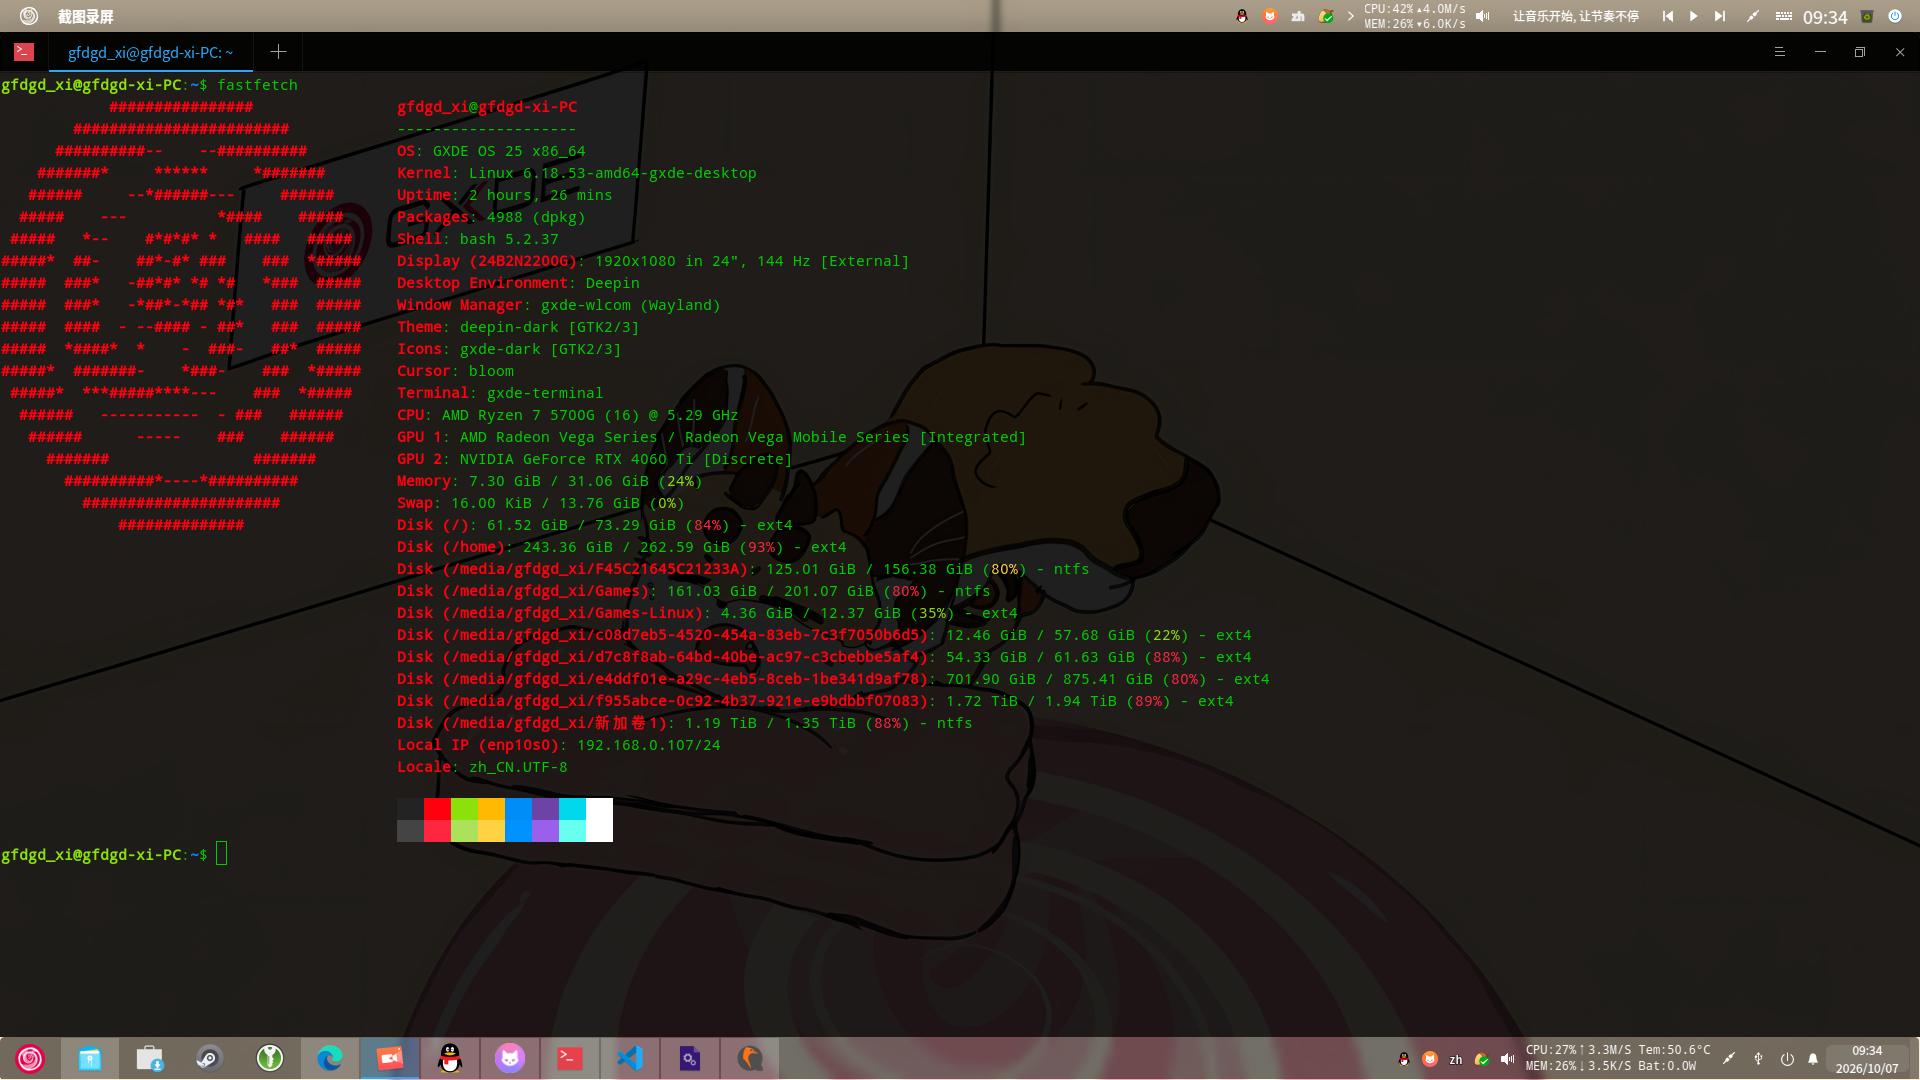Open the file manager from the dock

pyautogui.click(x=90, y=1058)
